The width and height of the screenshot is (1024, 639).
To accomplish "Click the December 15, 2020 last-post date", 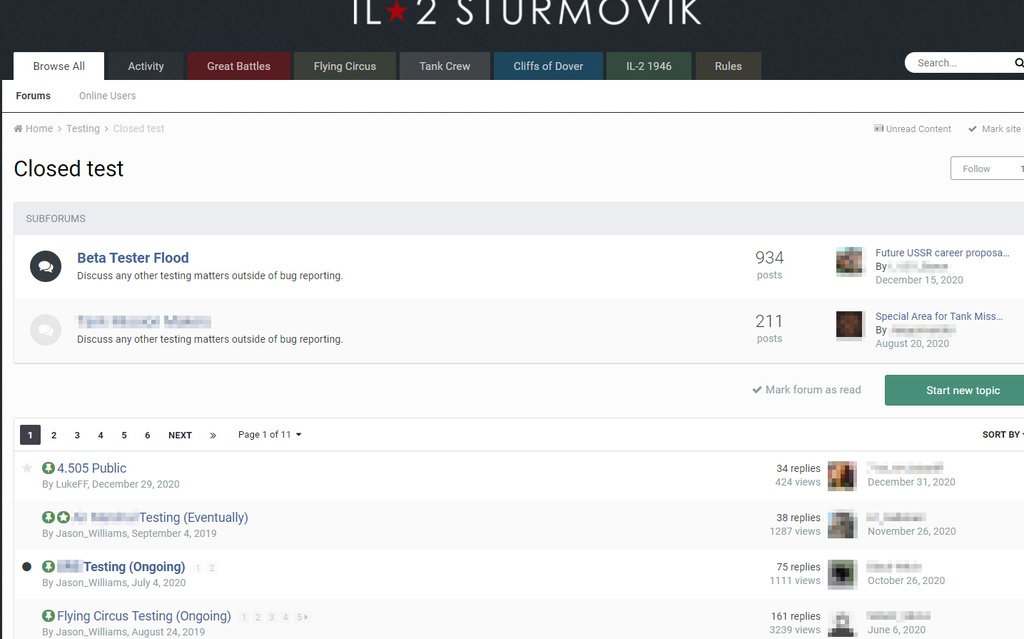I will [919, 280].
